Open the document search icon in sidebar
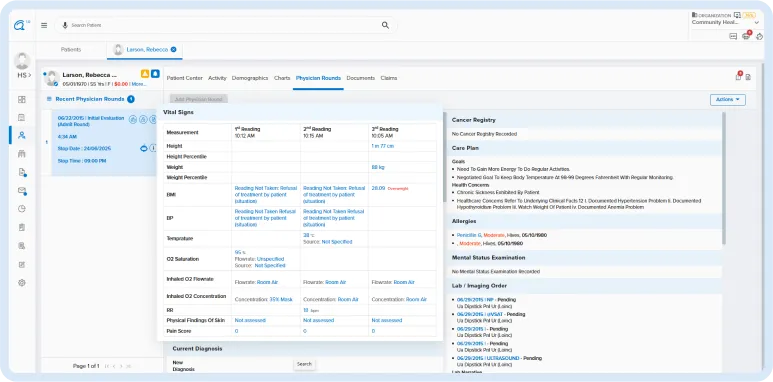Image resolution: width=773 pixels, height=382 pixels. click(x=22, y=245)
